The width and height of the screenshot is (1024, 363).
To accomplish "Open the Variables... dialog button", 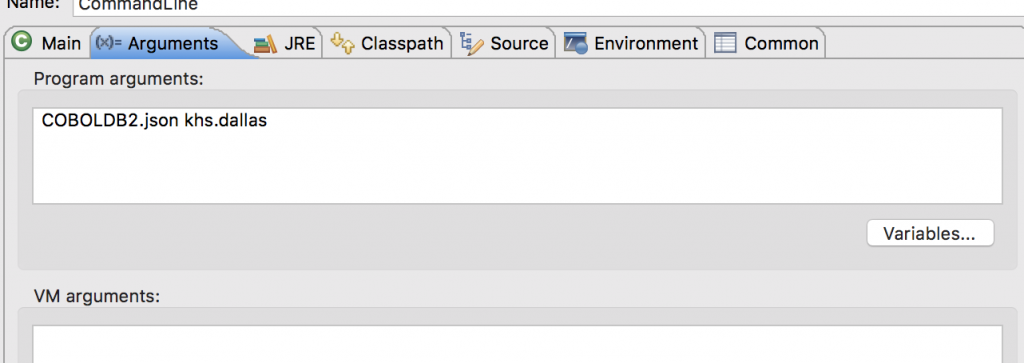I will click(x=930, y=233).
